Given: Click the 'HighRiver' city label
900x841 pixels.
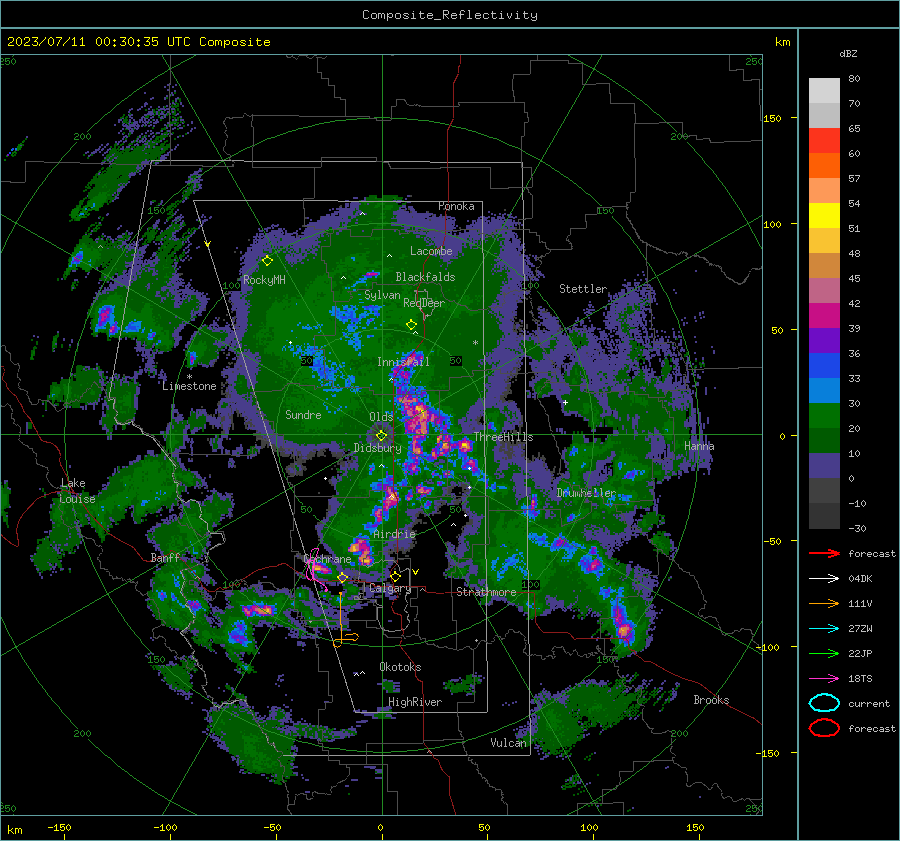Looking at the screenshot, I should point(415,702).
